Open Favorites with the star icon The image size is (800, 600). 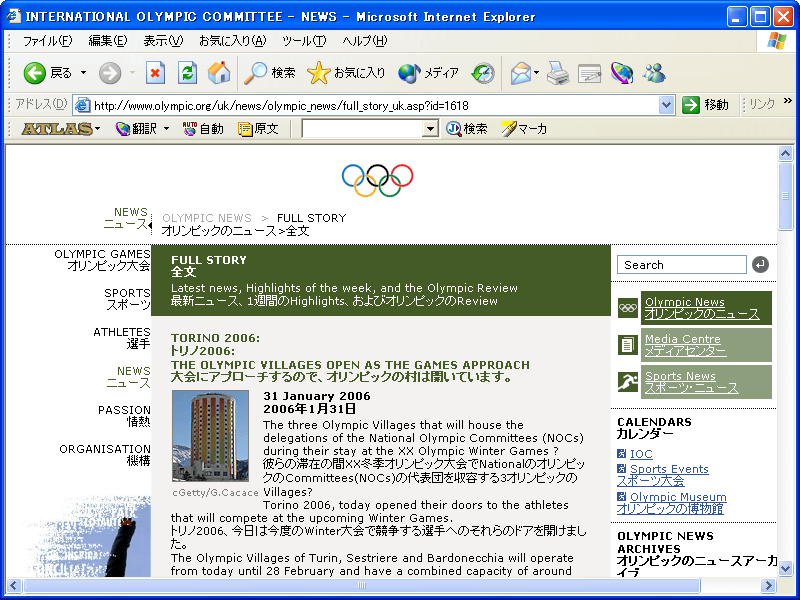tap(318, 73)
